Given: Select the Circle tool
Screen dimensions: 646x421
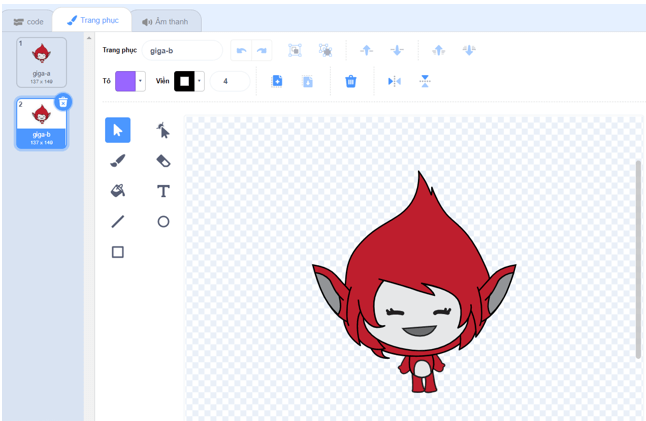Looking at the screenshot, I should click(x=163, y=222).
